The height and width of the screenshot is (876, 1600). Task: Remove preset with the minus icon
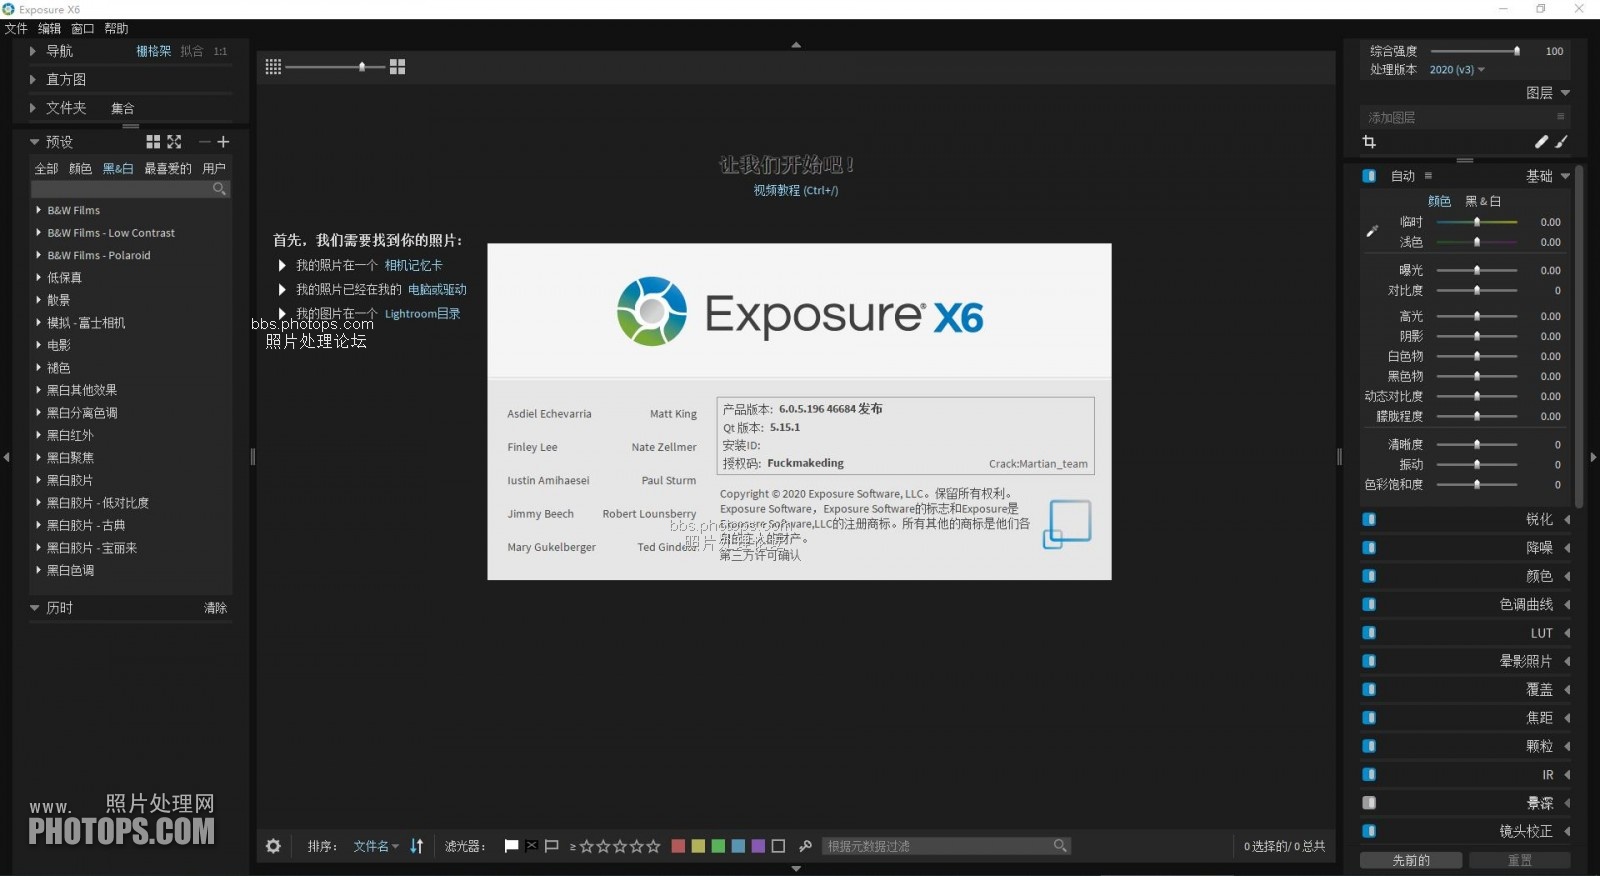tap(204, 142)
